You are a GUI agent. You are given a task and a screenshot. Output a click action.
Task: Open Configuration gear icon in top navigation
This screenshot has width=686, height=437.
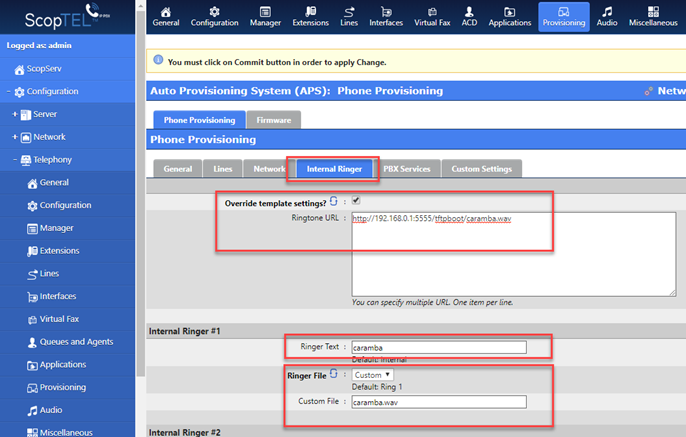coord(214,12)
